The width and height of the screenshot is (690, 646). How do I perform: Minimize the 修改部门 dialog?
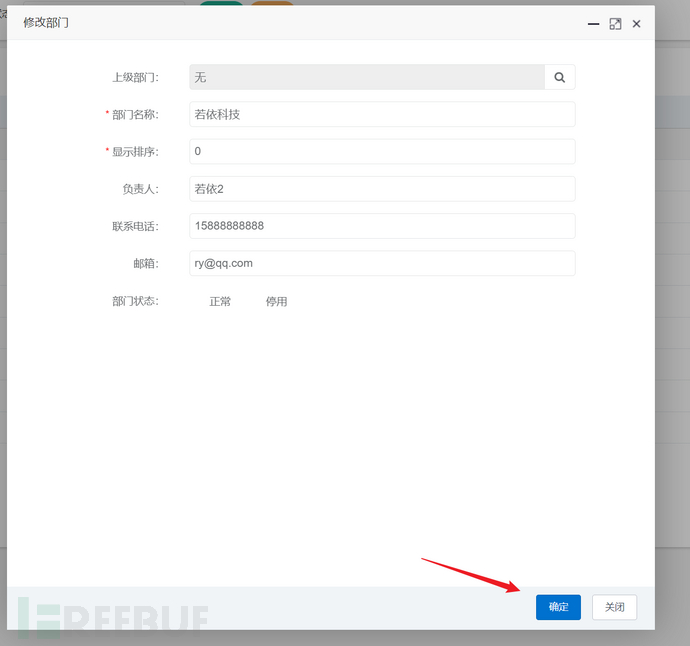pos(593,24)
